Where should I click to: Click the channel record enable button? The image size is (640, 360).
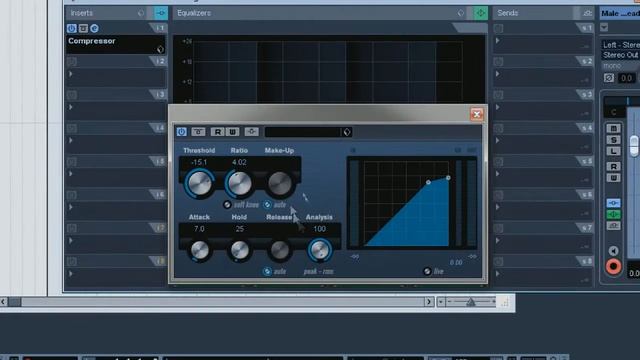pyautogui.click(x=613, y=267)
